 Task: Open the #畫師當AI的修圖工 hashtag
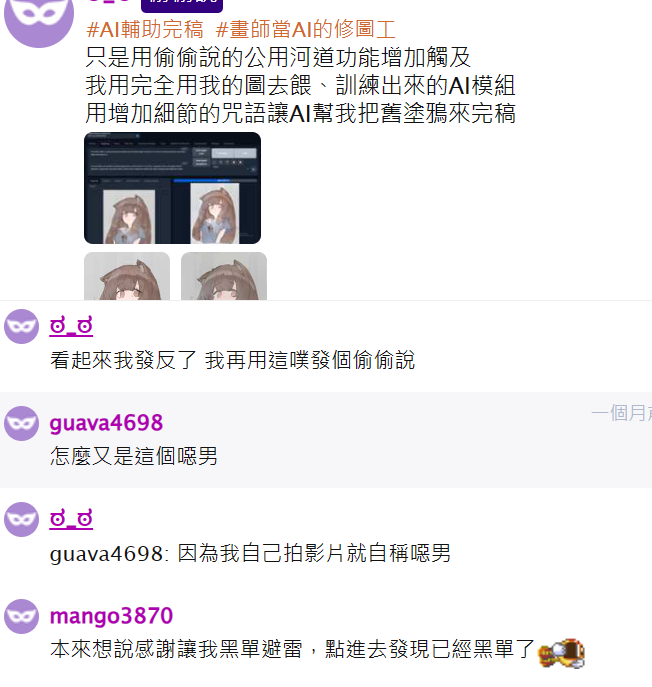(306, 30)
